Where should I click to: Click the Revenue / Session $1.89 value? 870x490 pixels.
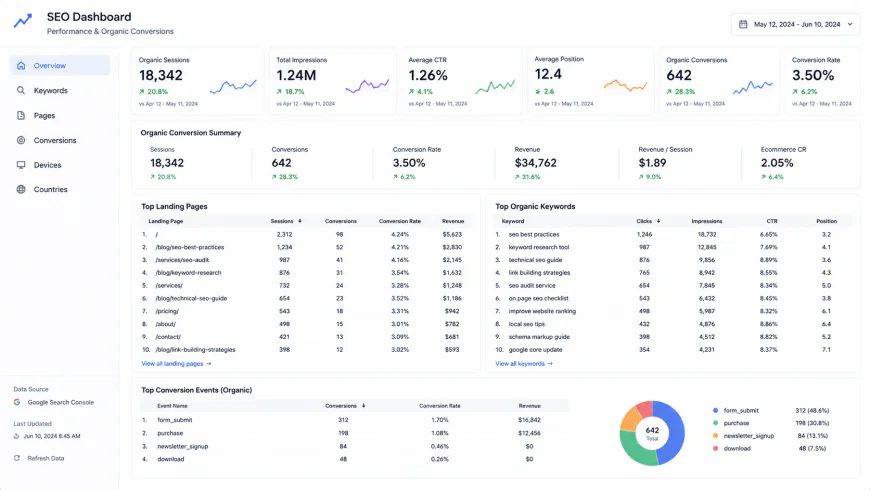[652, 163]
